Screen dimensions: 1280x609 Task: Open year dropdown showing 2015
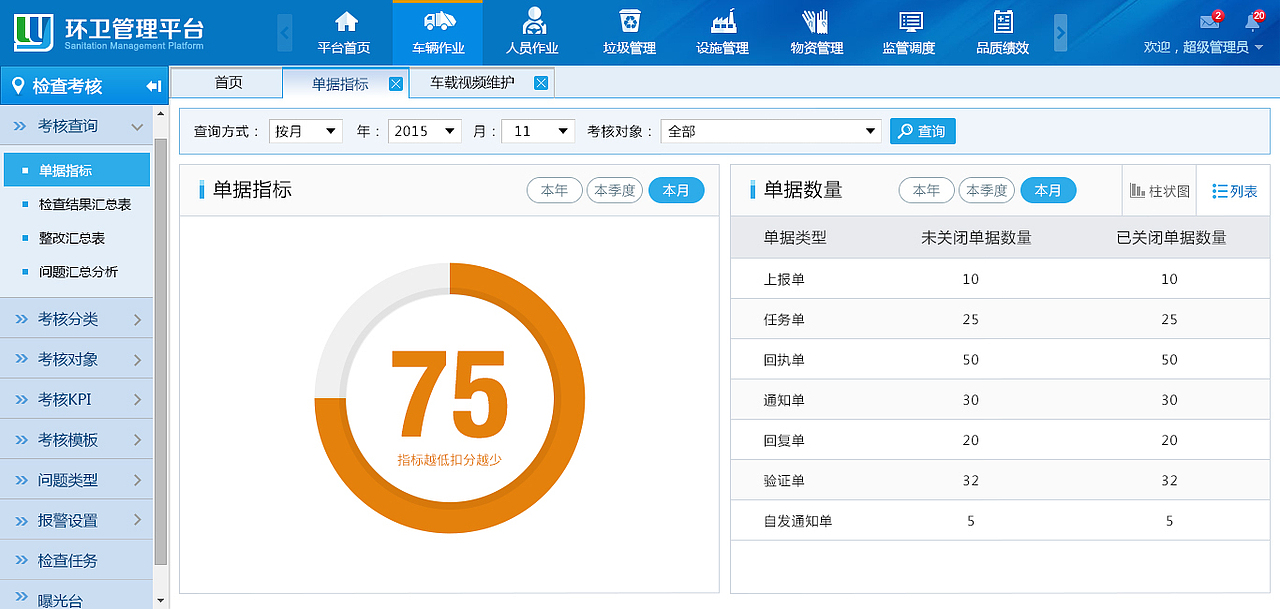point(425,131)
